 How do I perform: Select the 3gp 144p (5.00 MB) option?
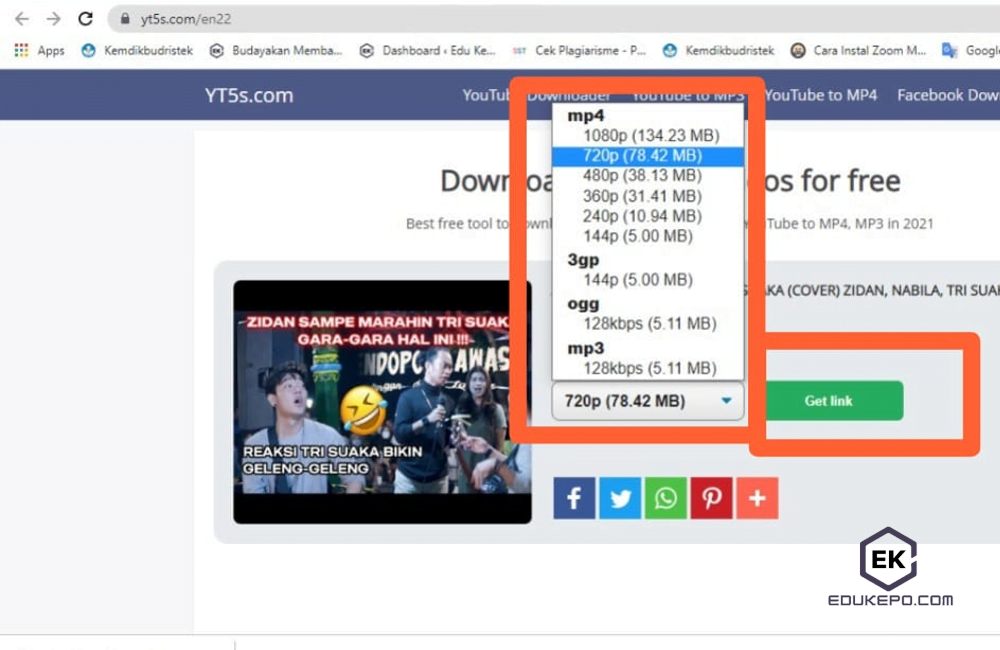tap(637, 280)
